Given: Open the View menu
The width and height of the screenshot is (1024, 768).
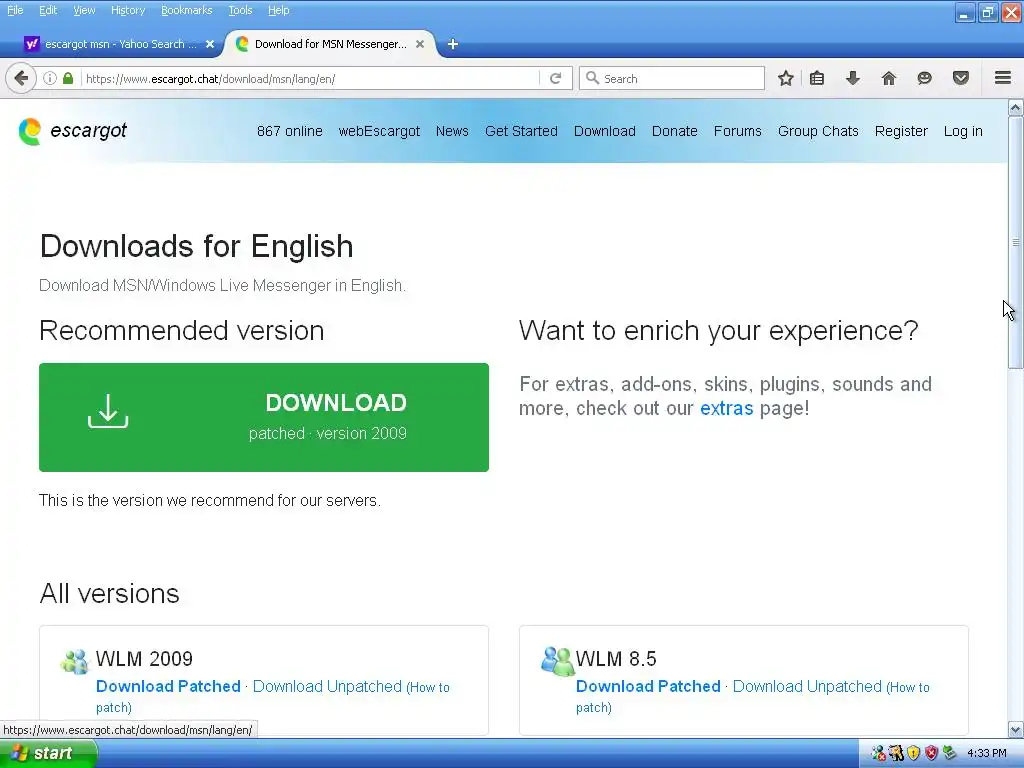Looking at the screenshot, I should 84,10.
